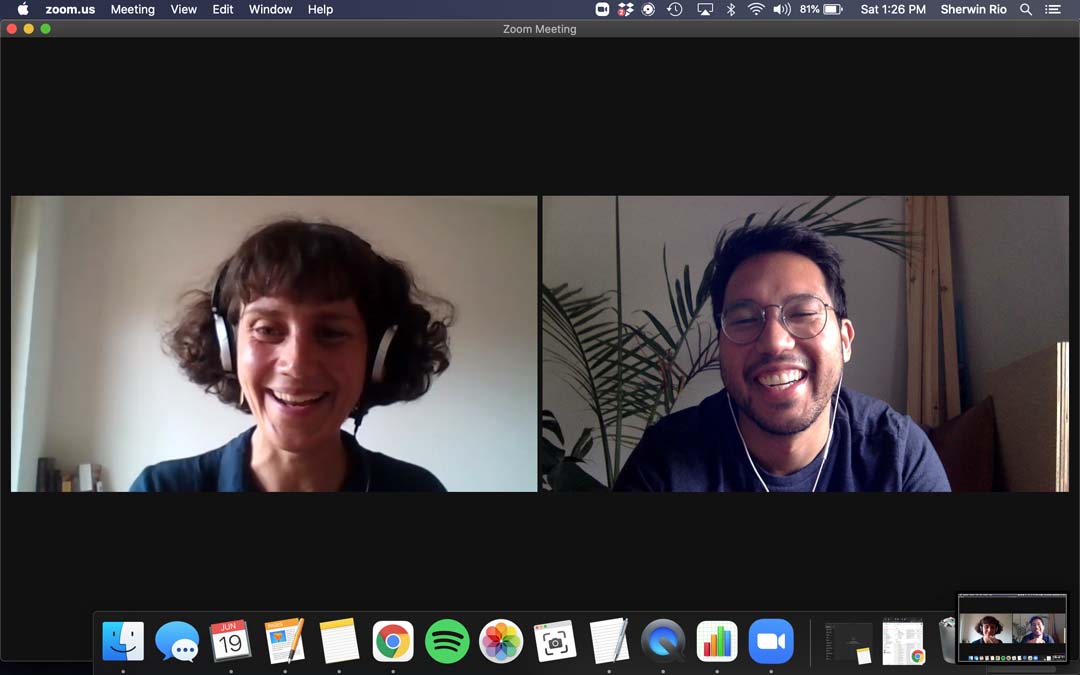
Task: Open the Window menu
Action: [271, 9]
